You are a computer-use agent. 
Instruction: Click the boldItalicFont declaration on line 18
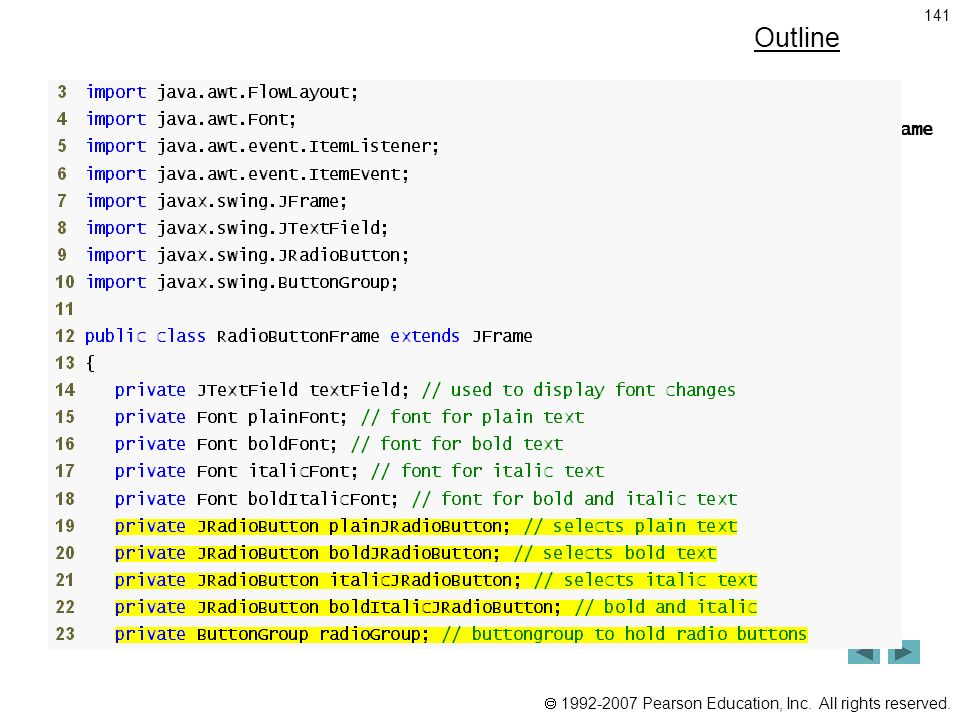click(426, 499)
